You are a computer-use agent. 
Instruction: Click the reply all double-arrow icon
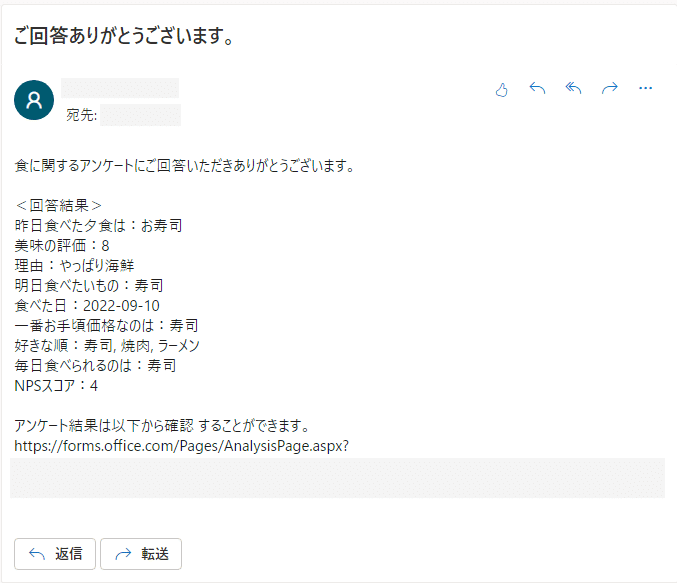click(x=573, y=89)
